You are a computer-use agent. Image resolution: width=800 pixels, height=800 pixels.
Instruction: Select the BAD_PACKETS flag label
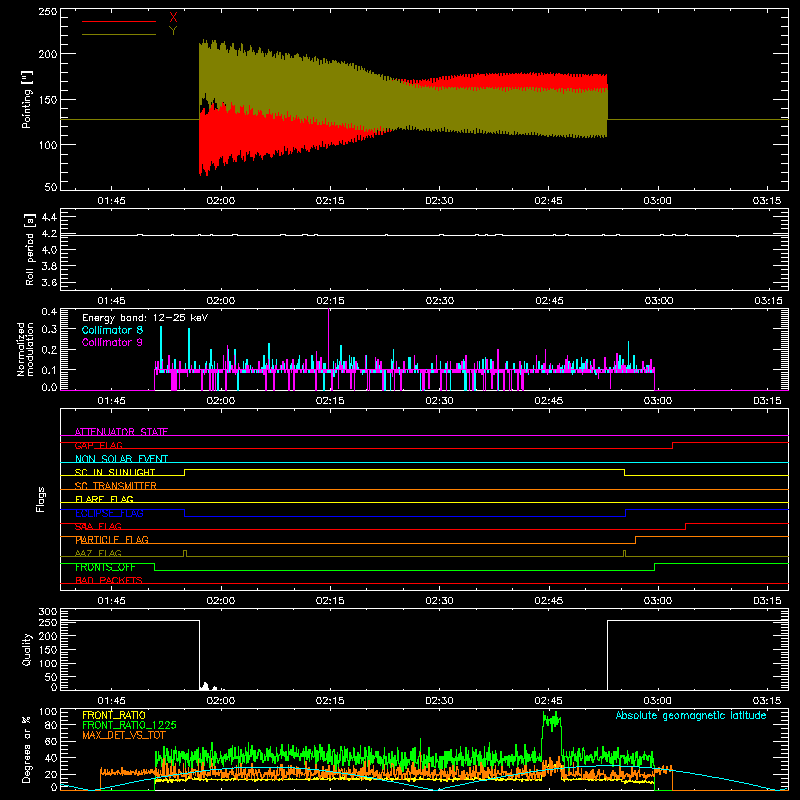(x=109, y=580)
